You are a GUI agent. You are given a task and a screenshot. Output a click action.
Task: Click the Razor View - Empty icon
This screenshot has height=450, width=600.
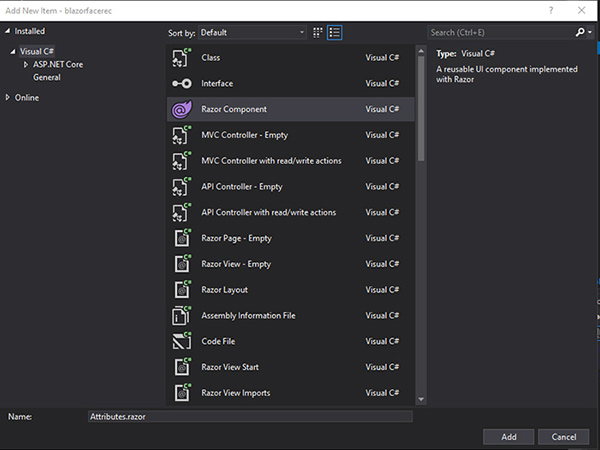[x=183, y=264]
